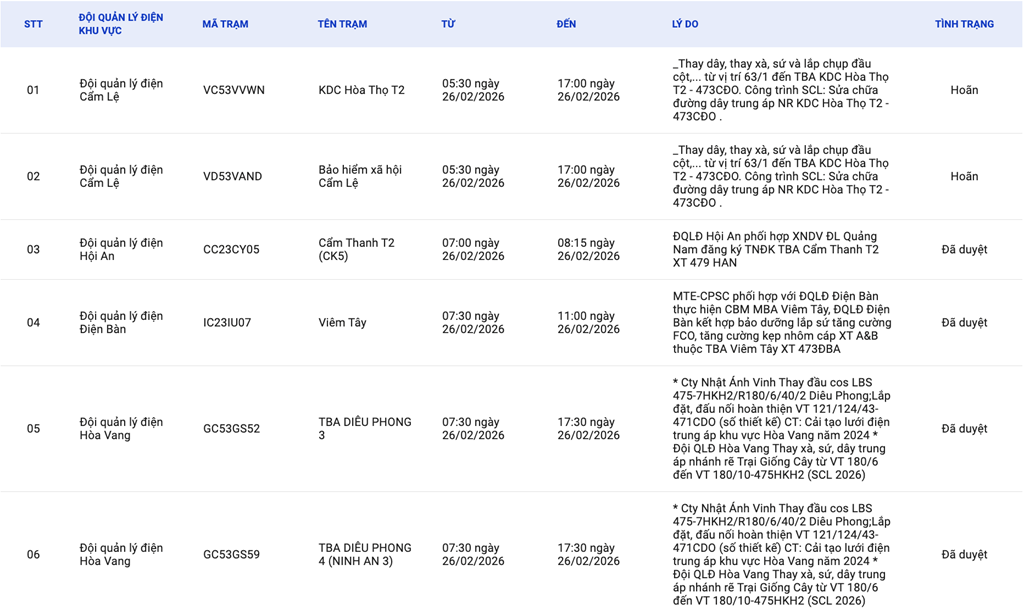Click the TBA DIÊU PHONG 3 station name
Screen dimensions: 1024x609
click(364, 429)
